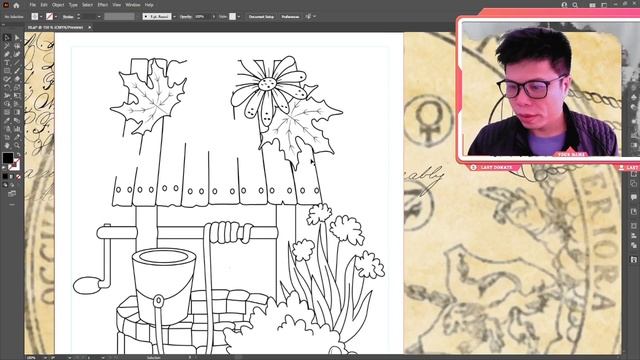Activate the Hand tool
640x360 pixels.
pos(7,145)
